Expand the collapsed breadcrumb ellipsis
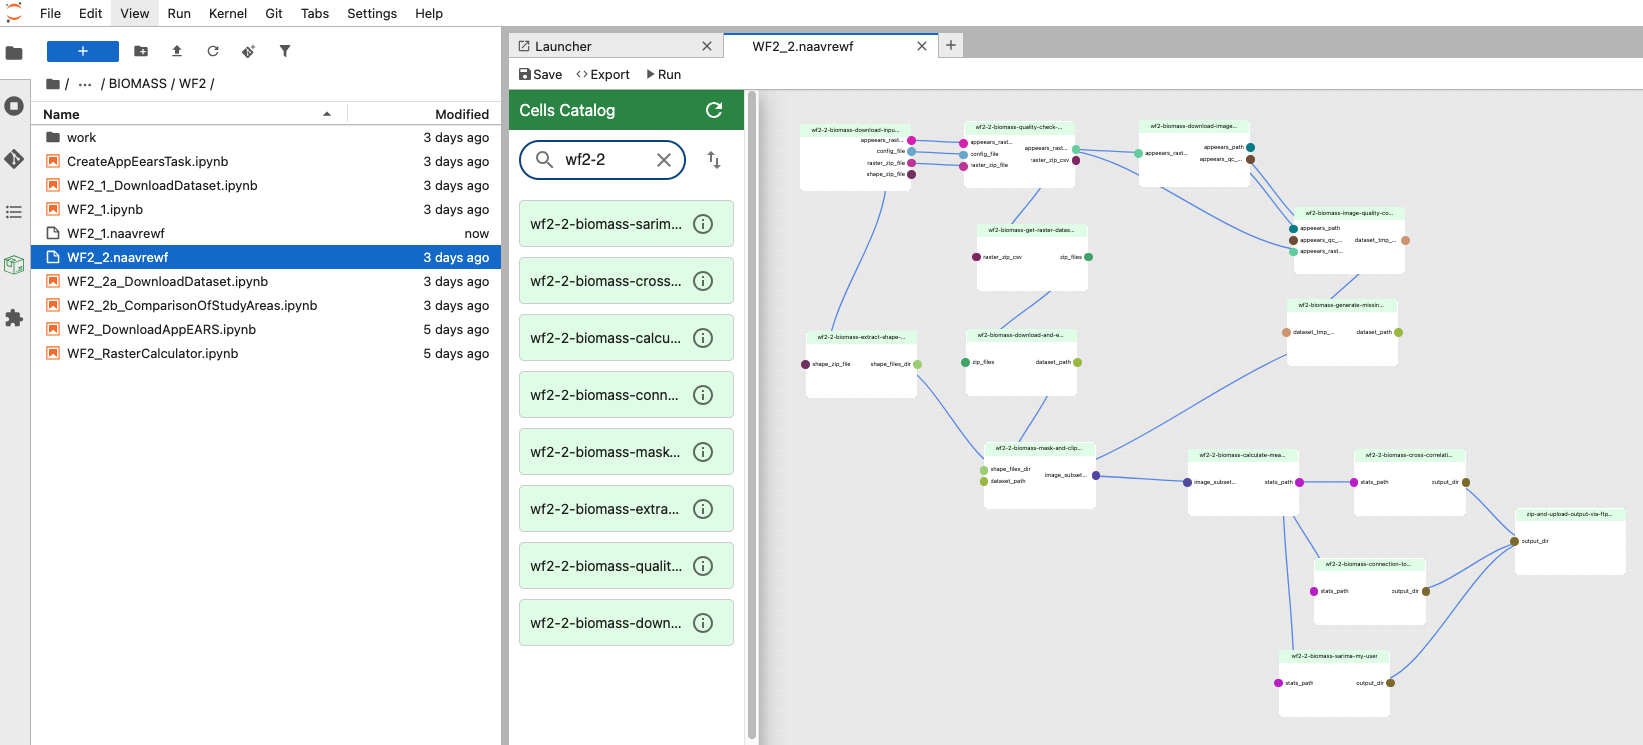 85,84
